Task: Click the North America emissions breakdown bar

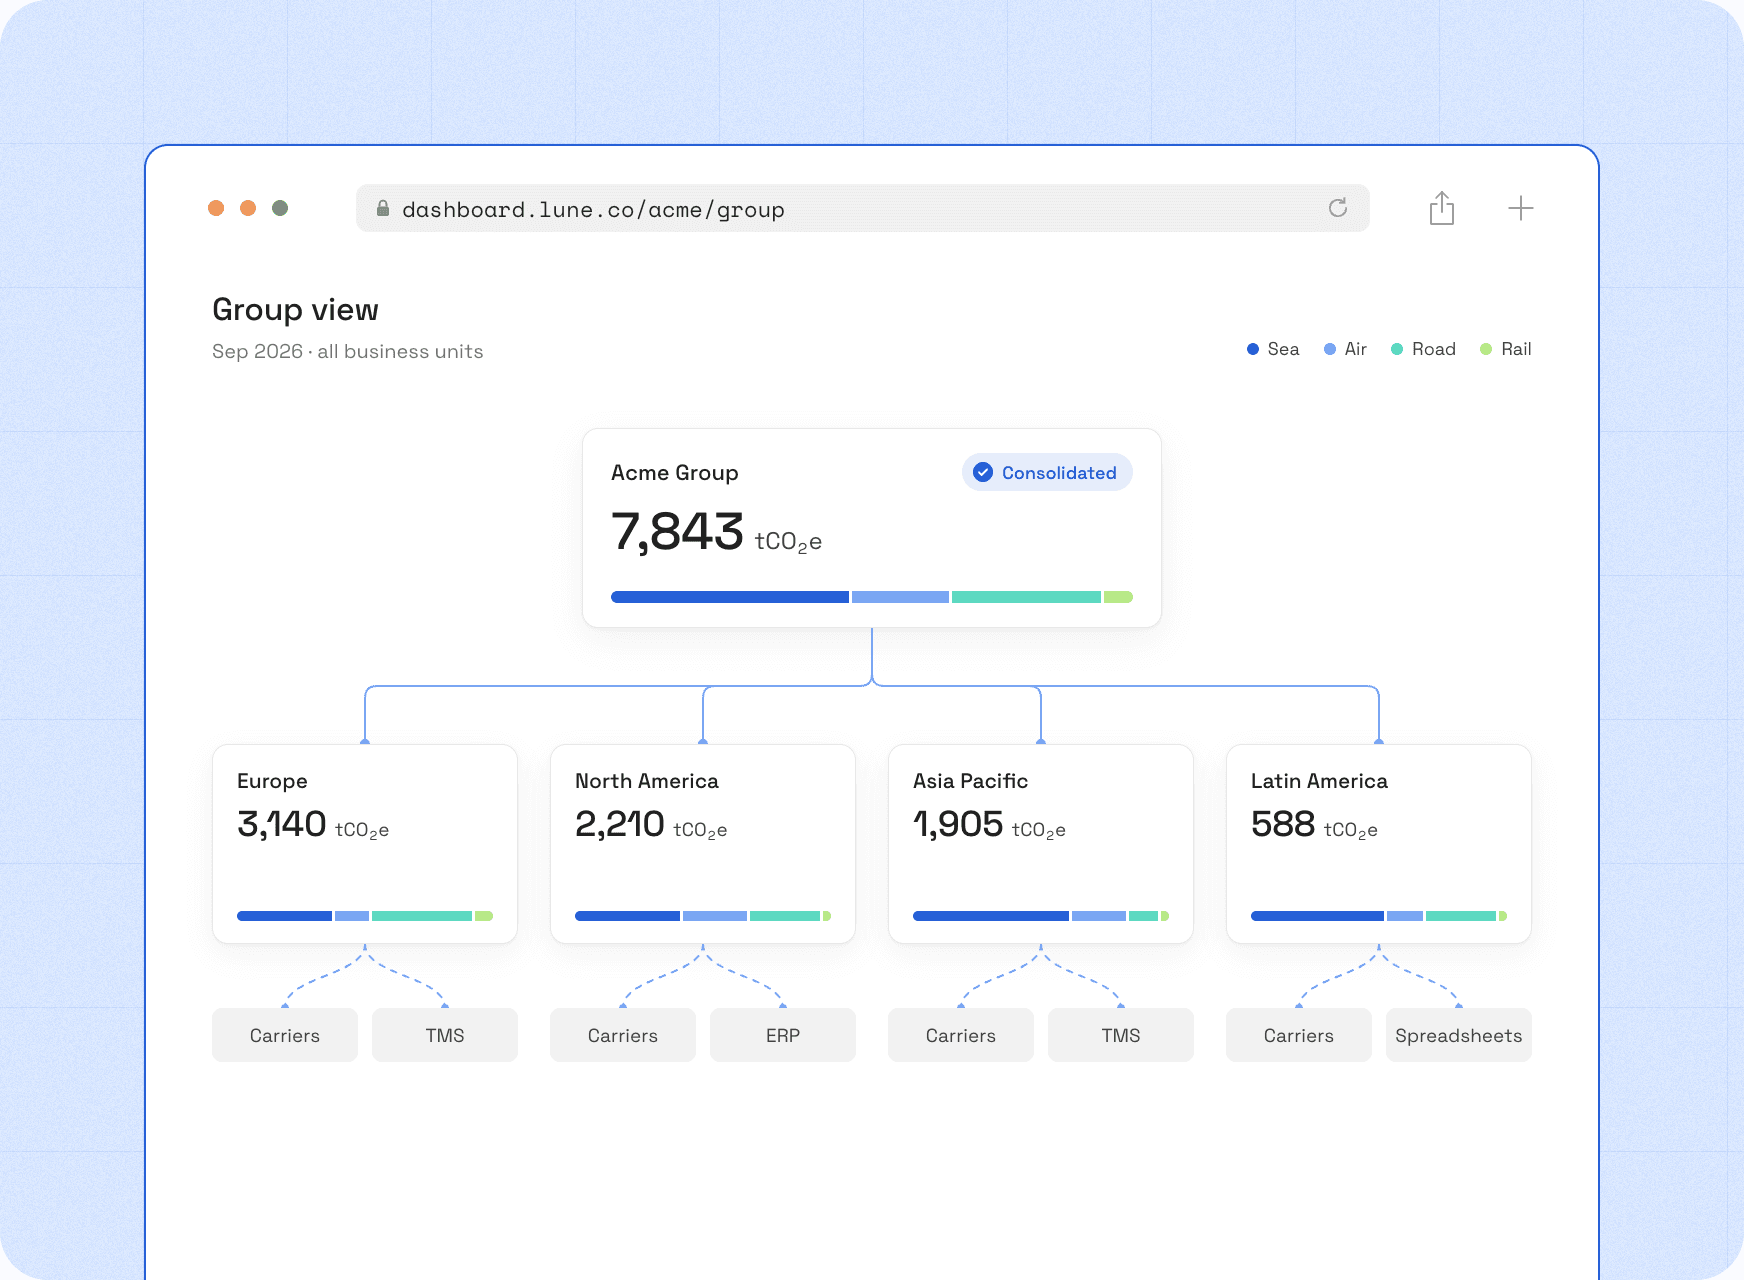Action: [x=703, y=916]
